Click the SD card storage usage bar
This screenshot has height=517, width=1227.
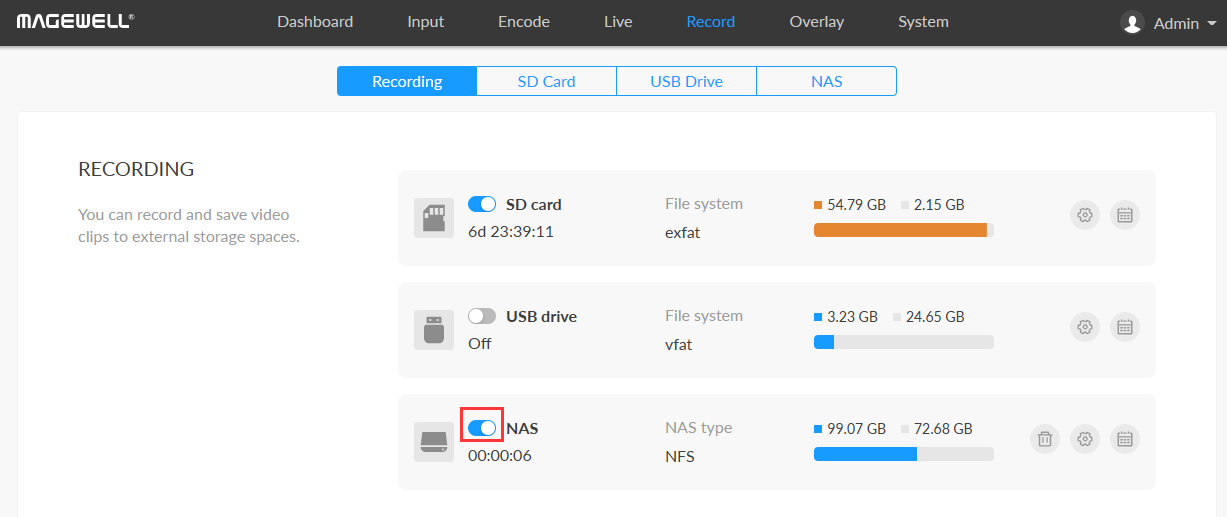[x=903, y=230]
